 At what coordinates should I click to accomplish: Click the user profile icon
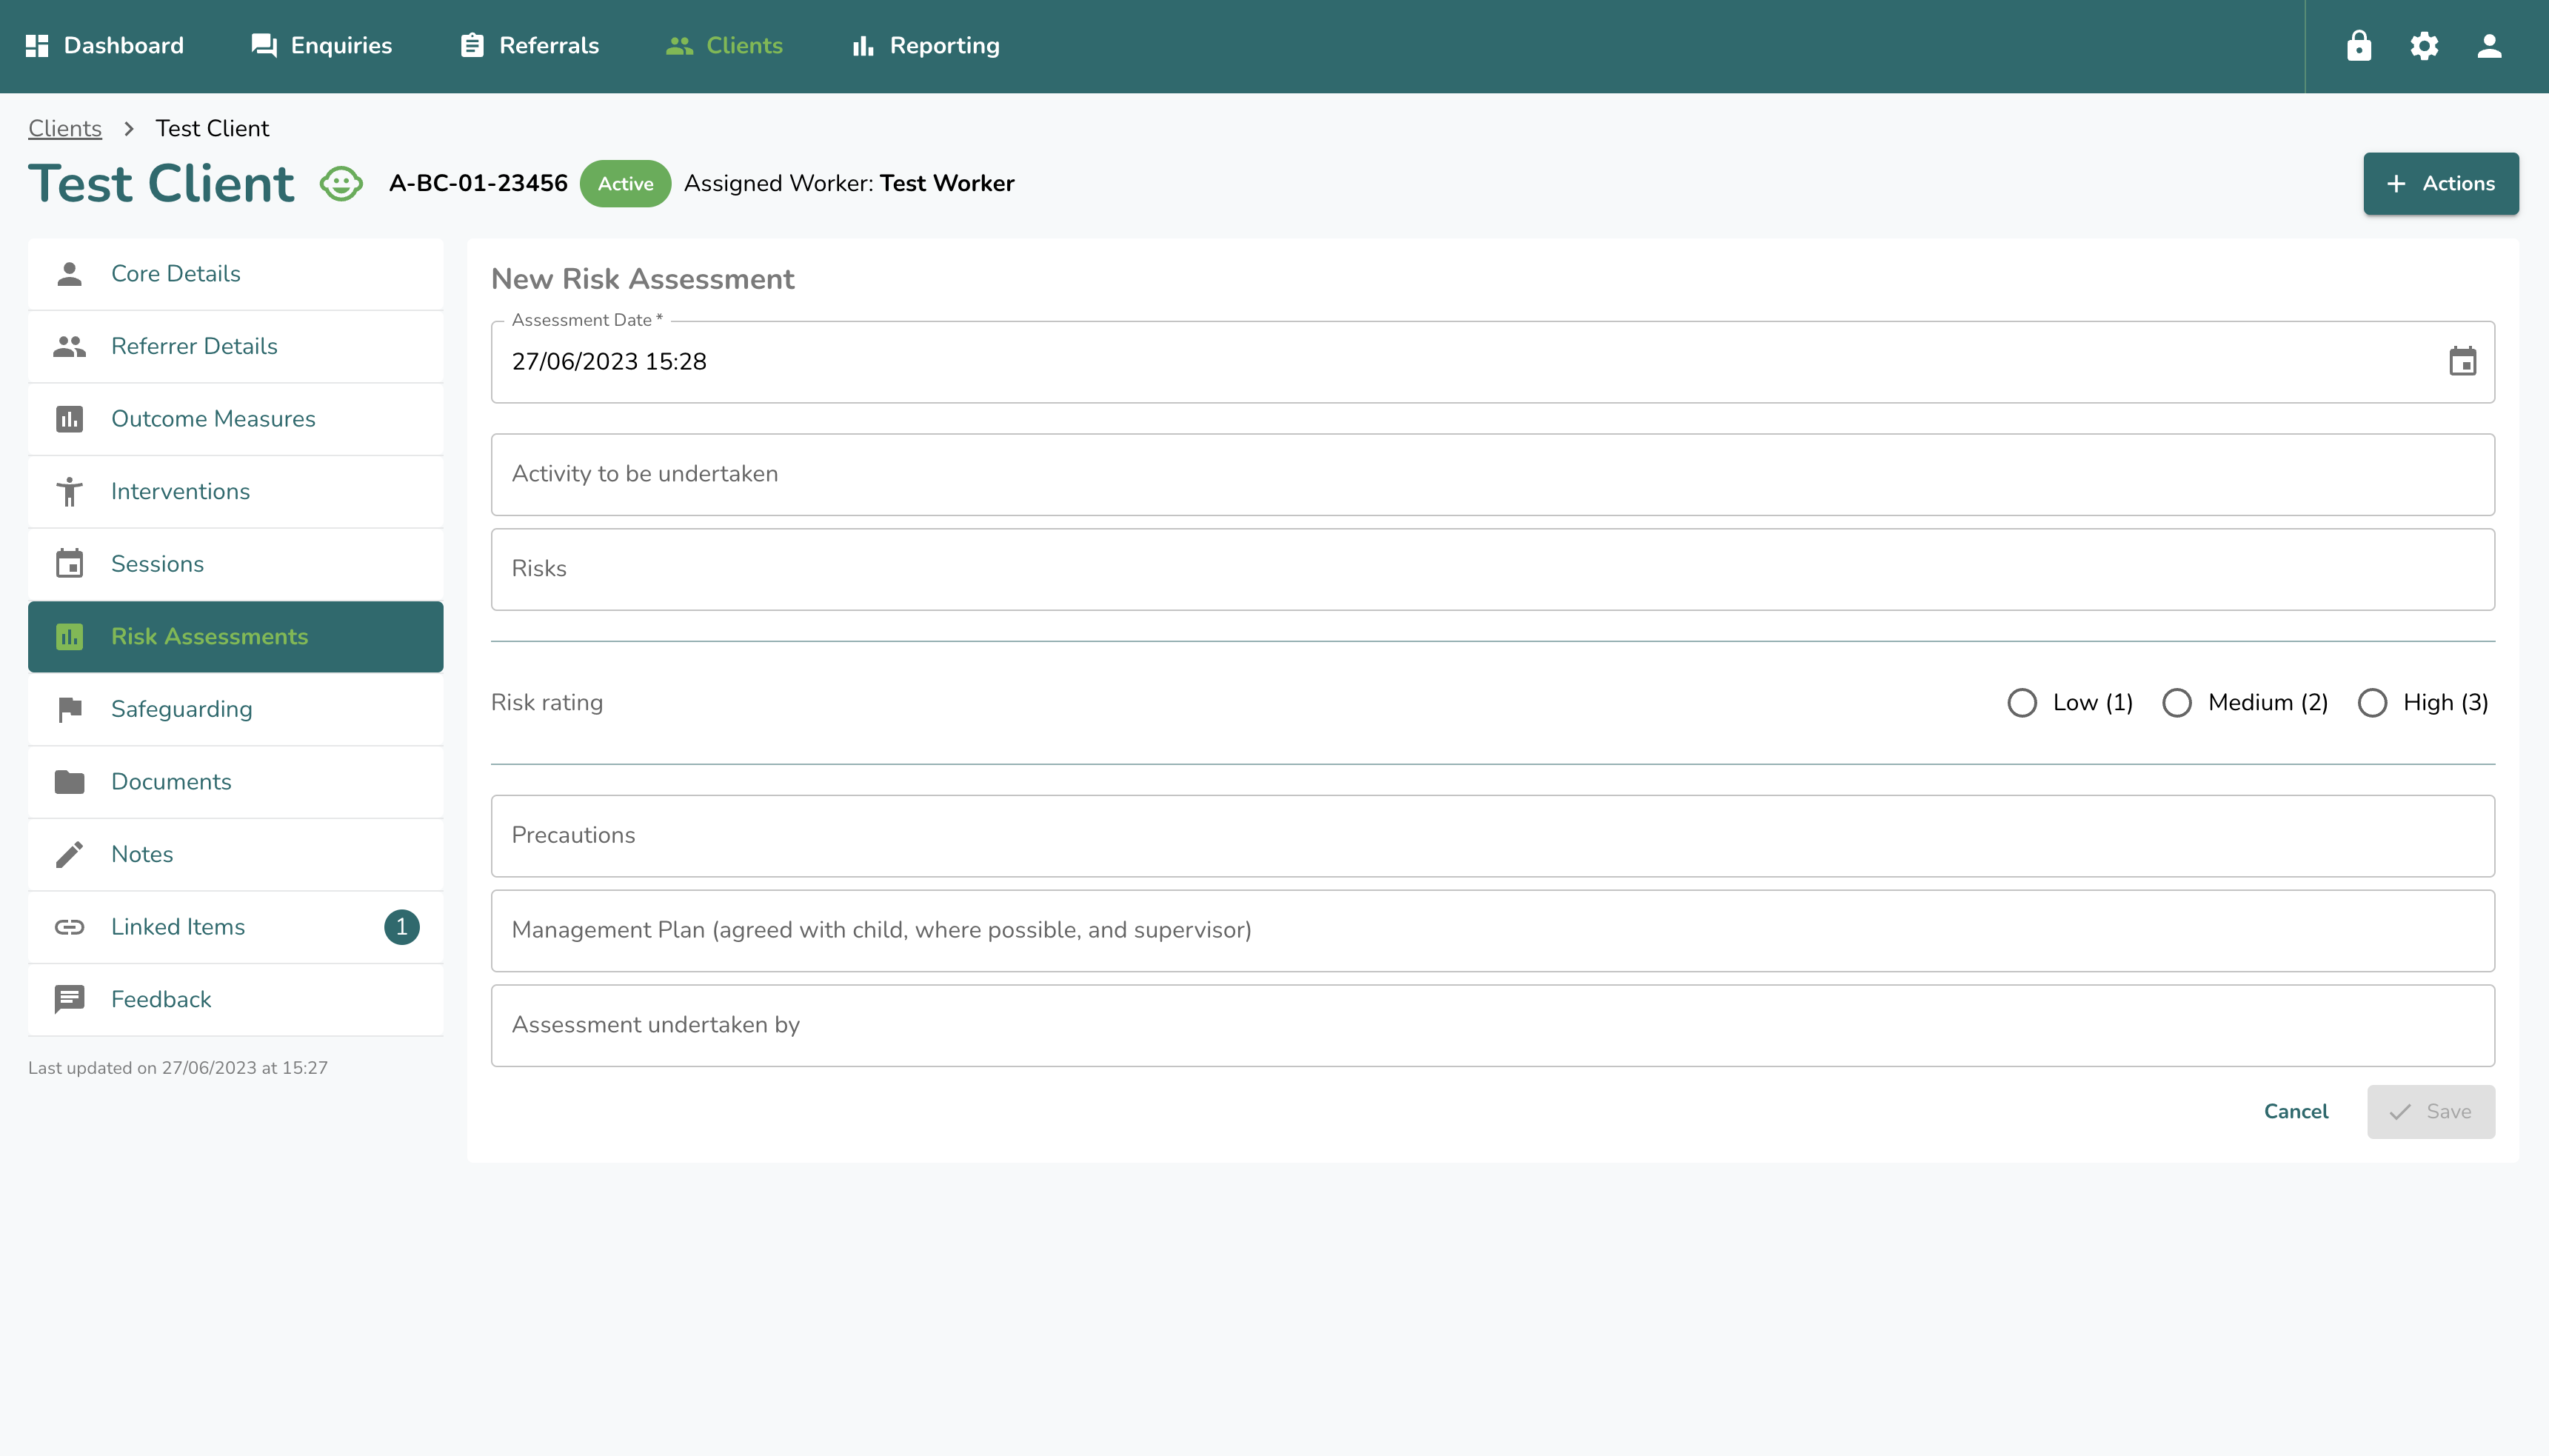[x=2489, y=46]
